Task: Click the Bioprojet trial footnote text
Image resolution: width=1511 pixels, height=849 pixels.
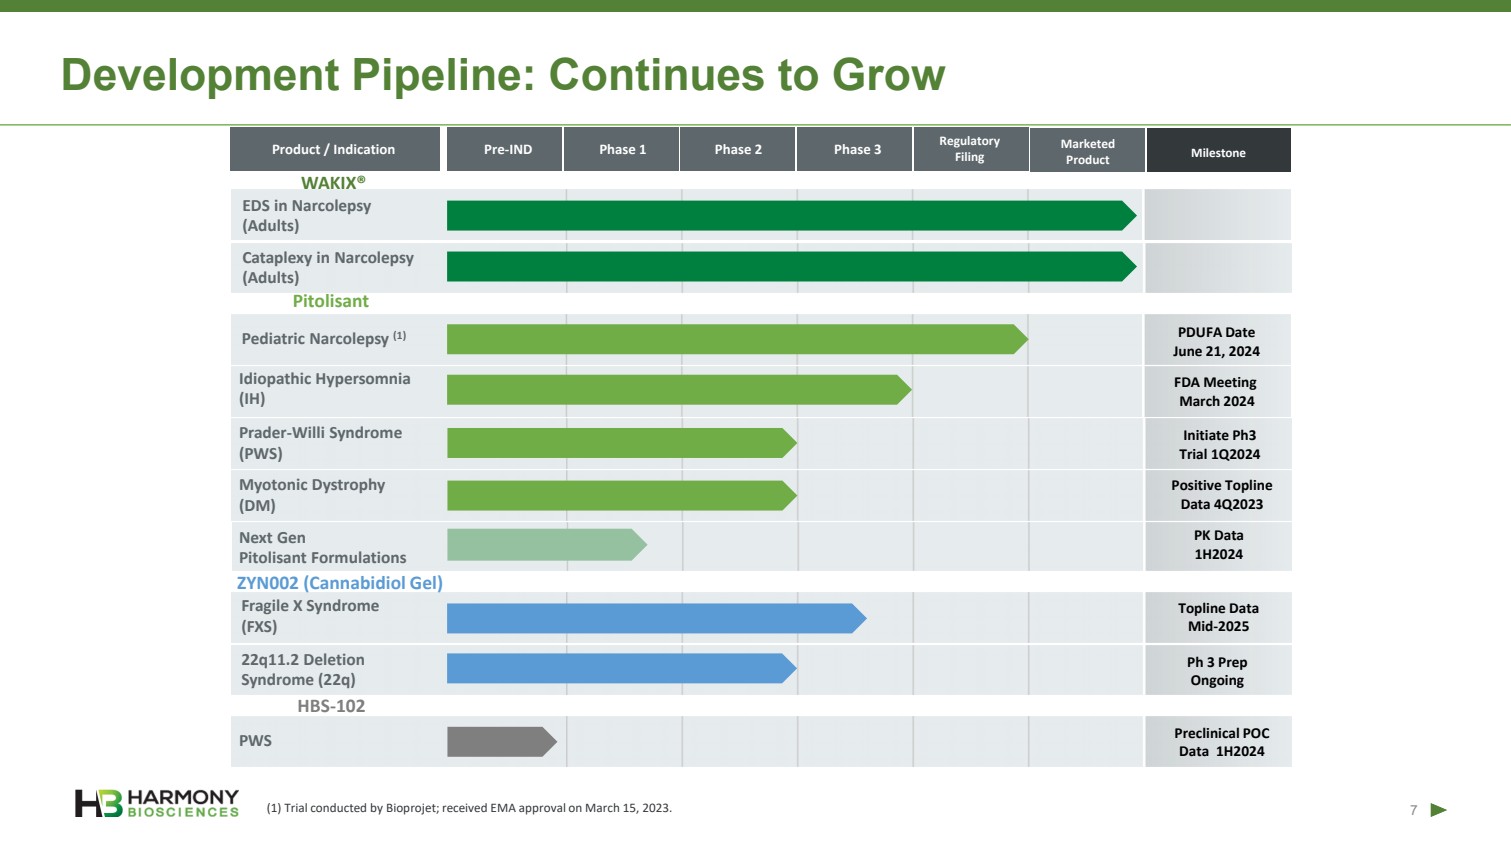Action: [x=469, y=808]
